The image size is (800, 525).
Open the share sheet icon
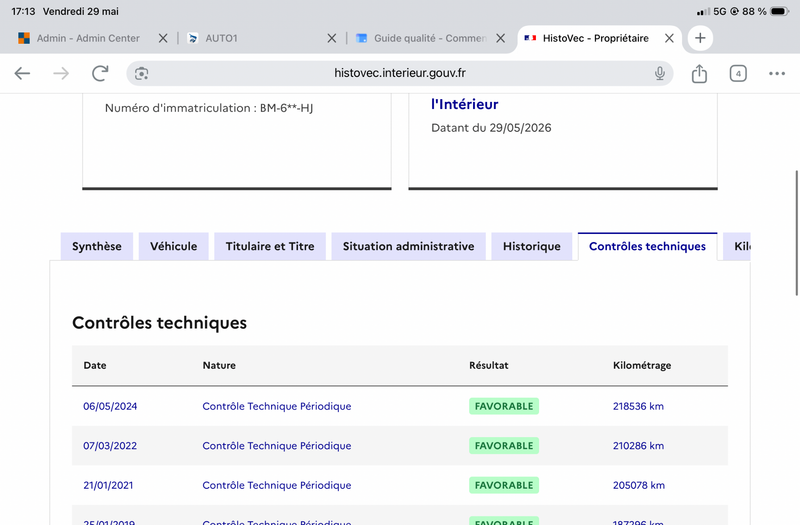tap(699, 73)
